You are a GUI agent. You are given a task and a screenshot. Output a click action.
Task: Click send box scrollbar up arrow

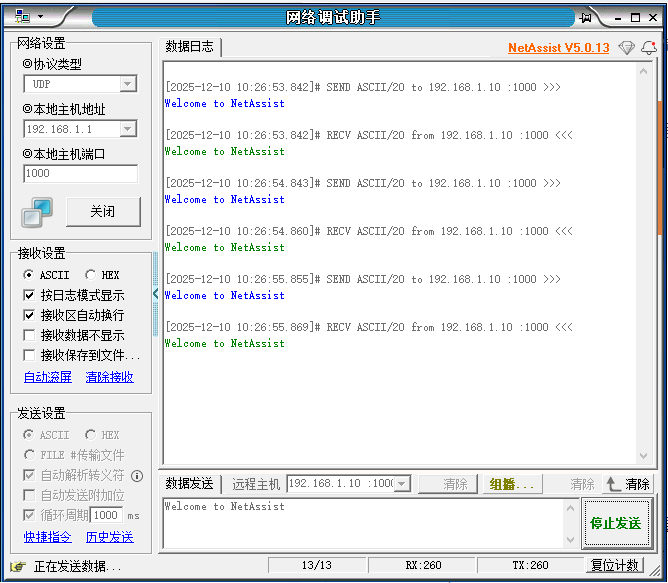[570, 508]
